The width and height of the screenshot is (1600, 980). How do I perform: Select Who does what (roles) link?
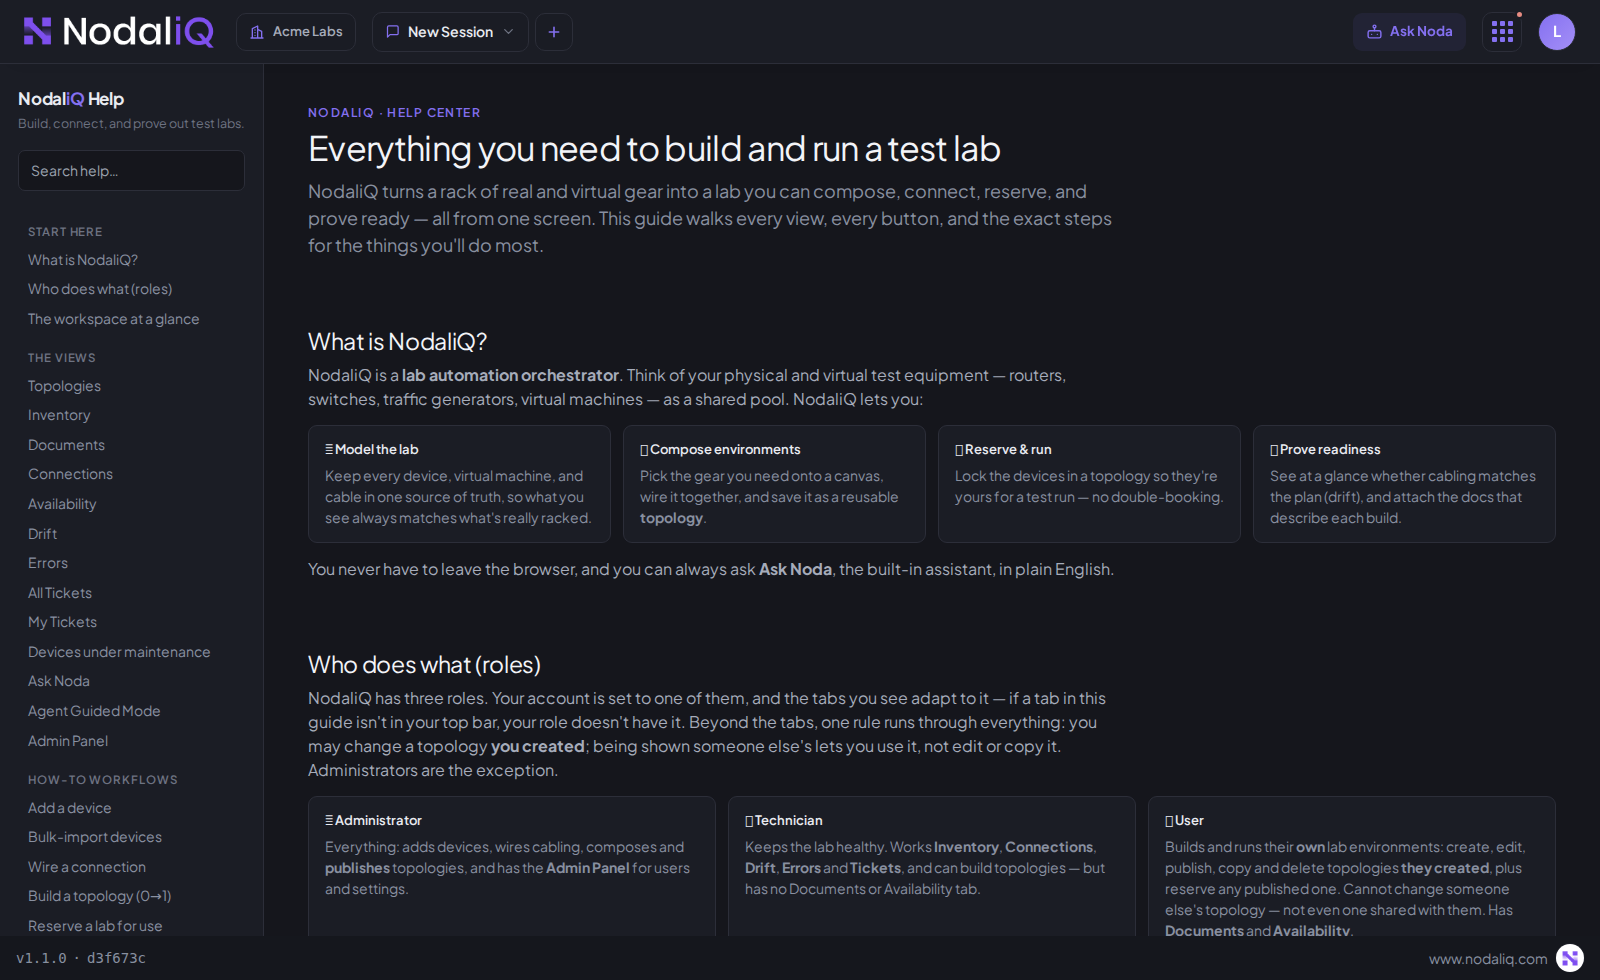(100, 289)
